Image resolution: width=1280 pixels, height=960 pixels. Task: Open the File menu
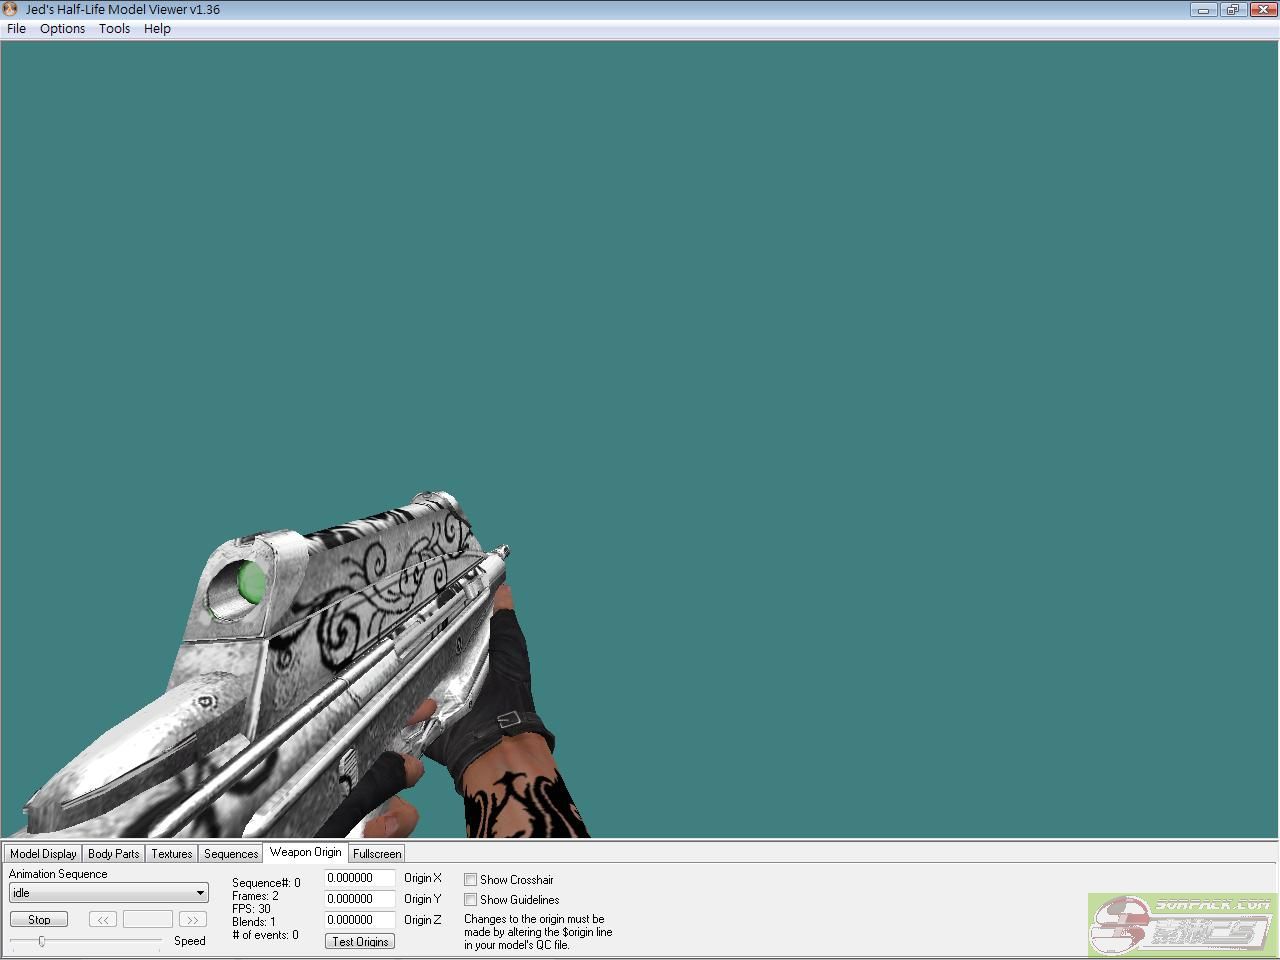(x=16, y=29)
